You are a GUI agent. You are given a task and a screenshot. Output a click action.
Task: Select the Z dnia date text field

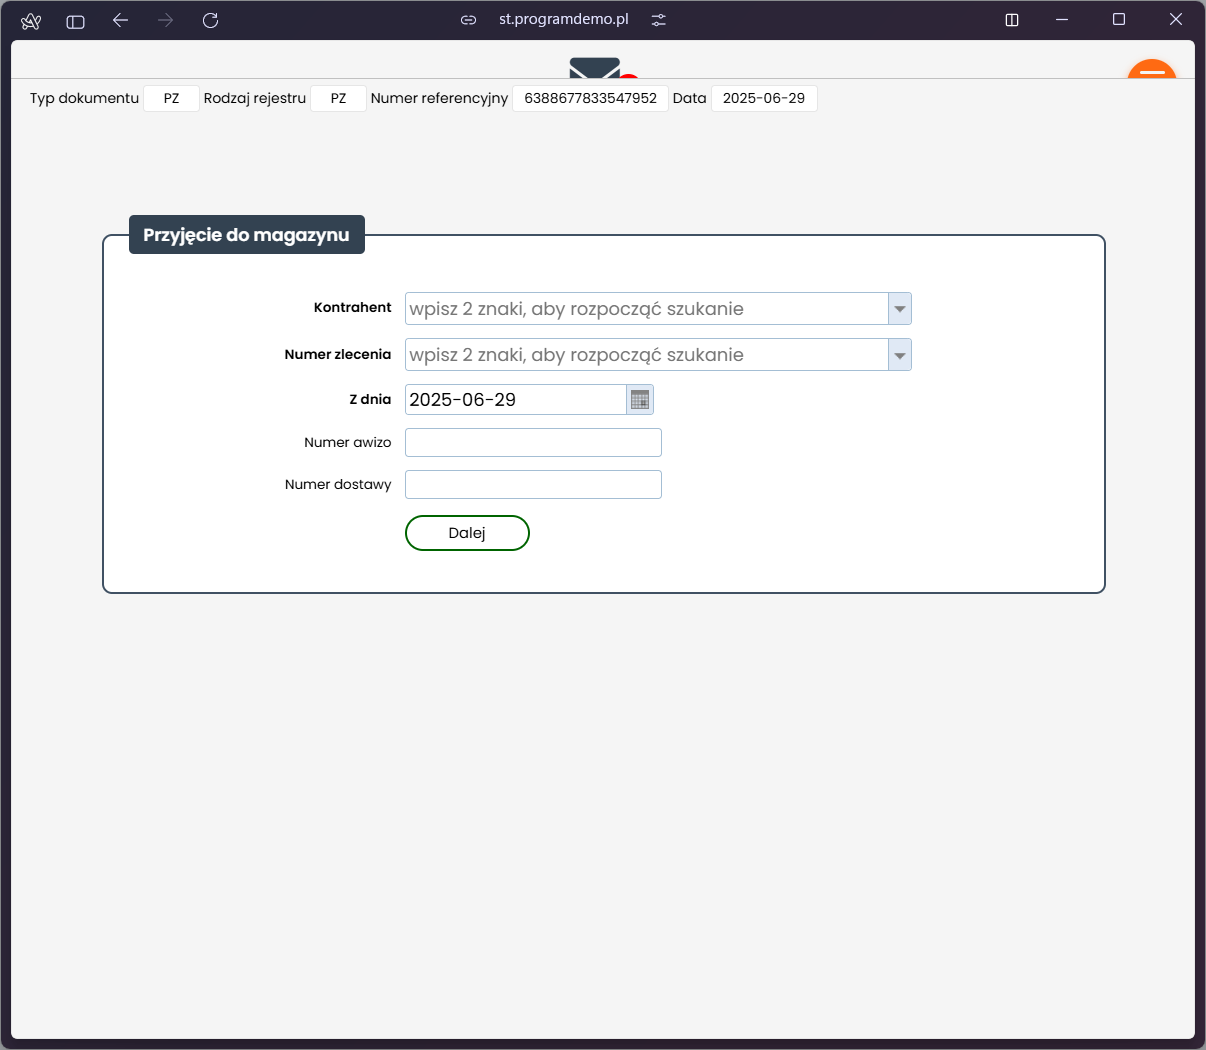pyautogui.click(x=515, y=400)
